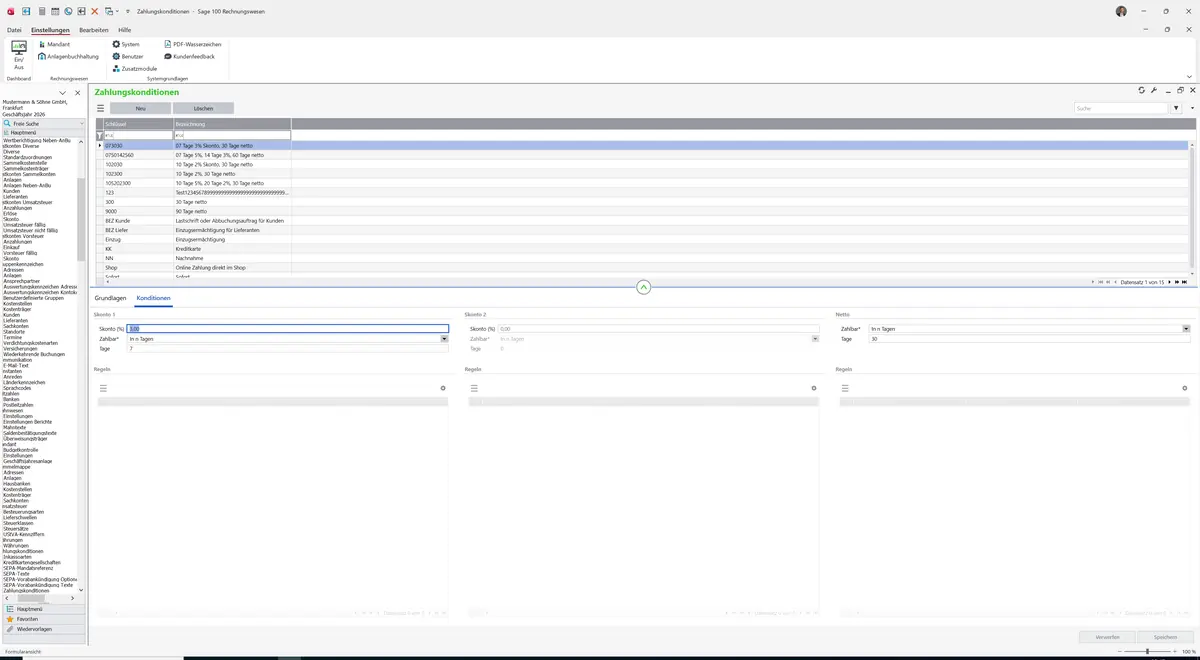Open Skonto 1 Zahlbar dropdown
Screen dimensions: 1200x660
(444, 339)
